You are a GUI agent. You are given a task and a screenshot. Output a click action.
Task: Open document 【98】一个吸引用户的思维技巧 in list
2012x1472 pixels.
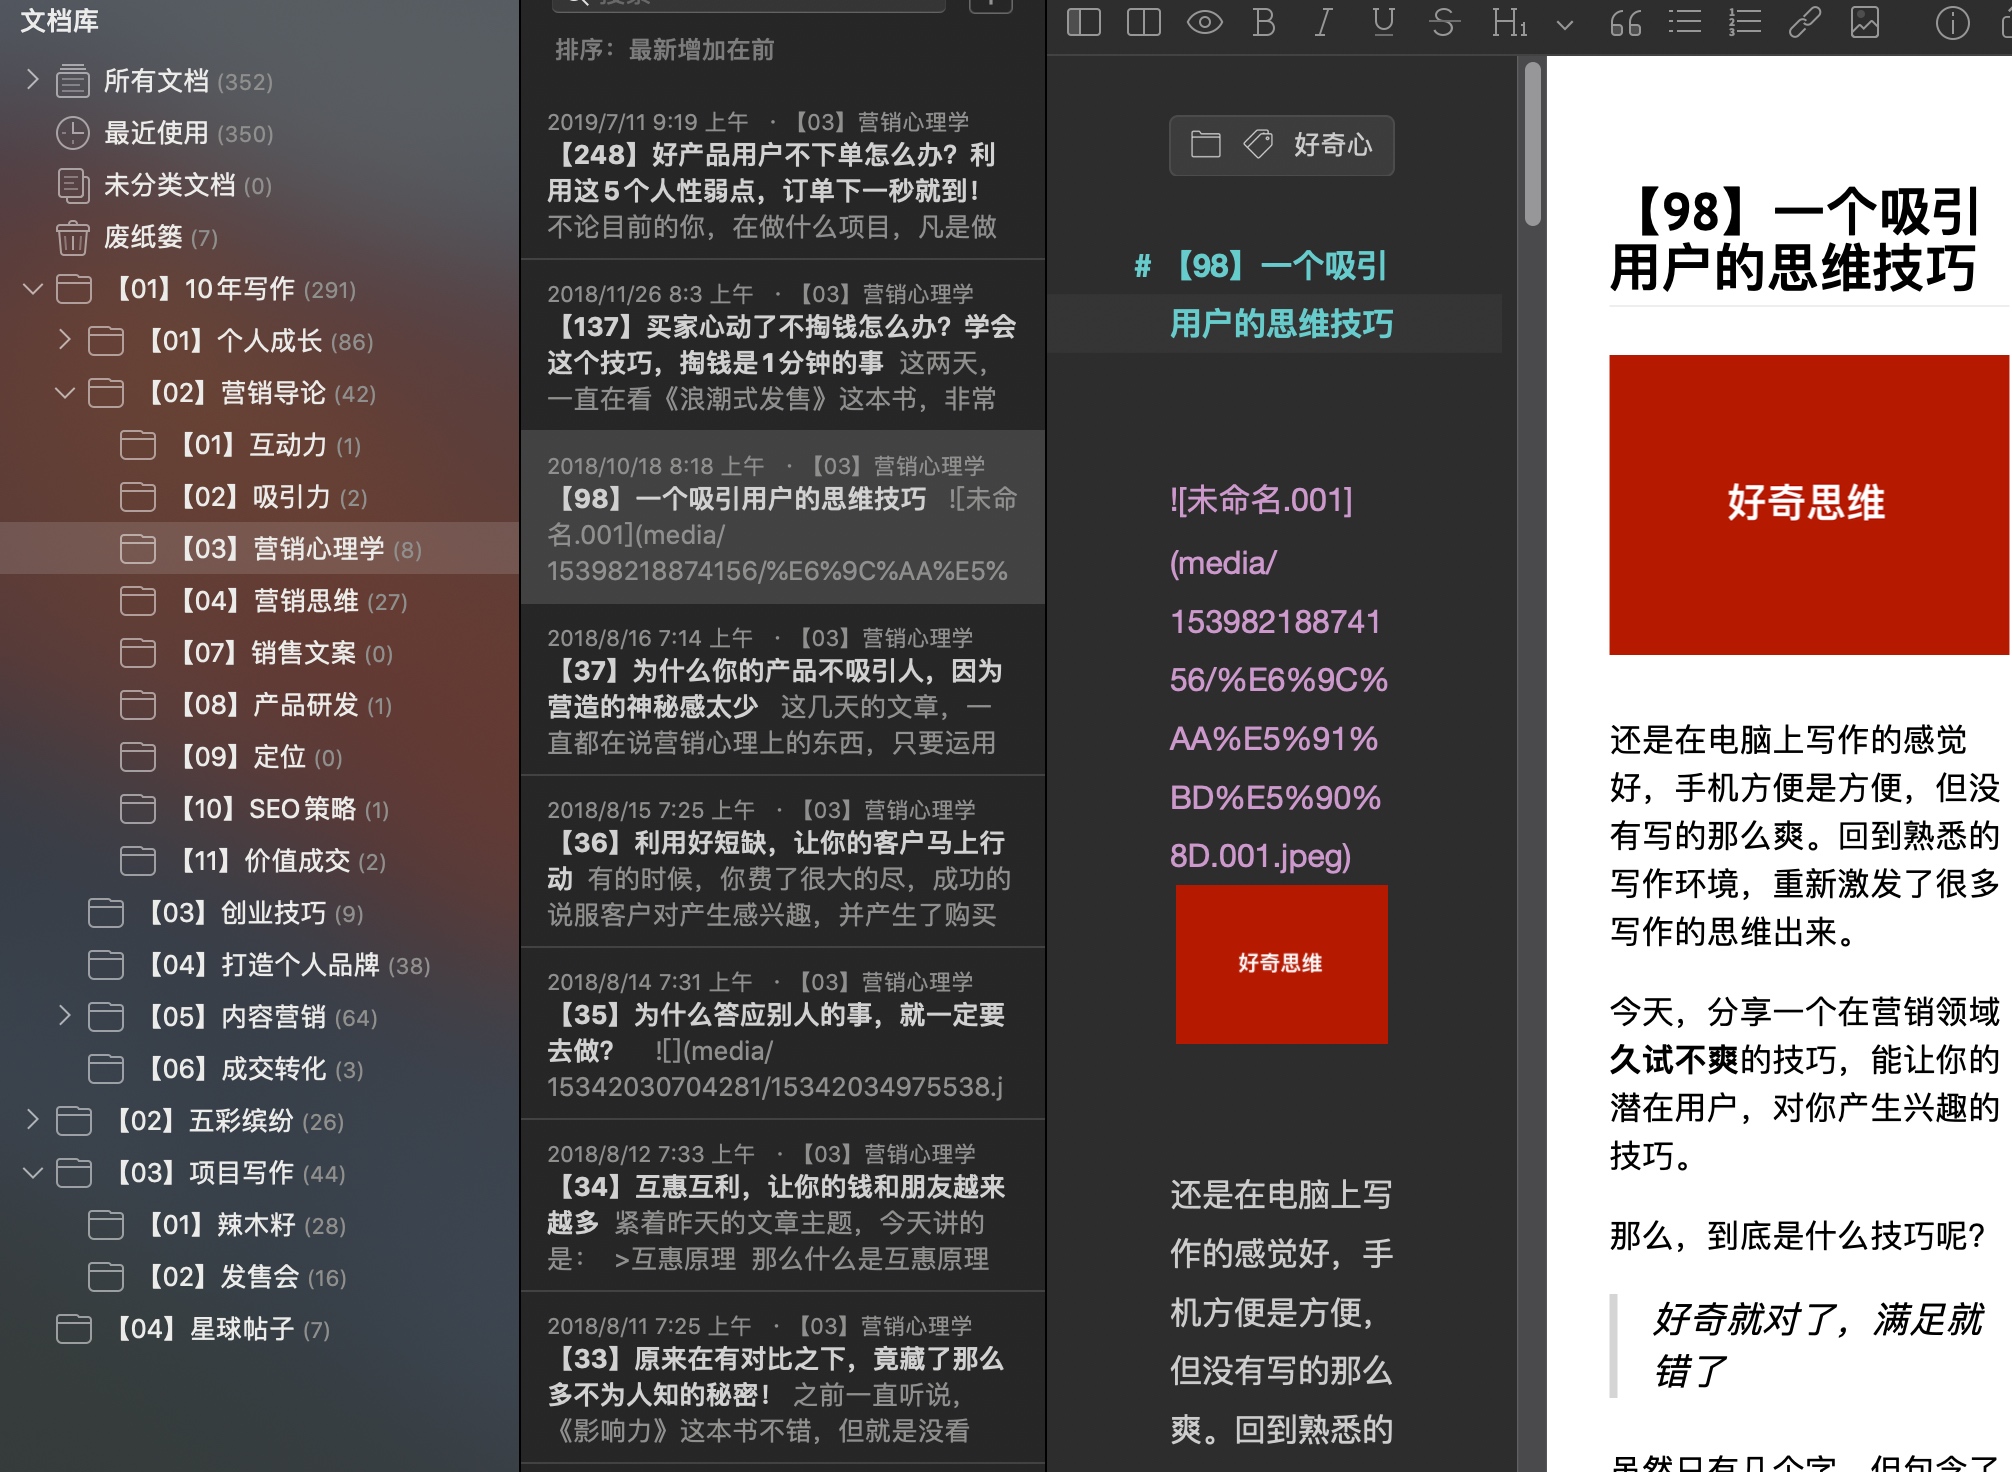(x=783, y=518)
